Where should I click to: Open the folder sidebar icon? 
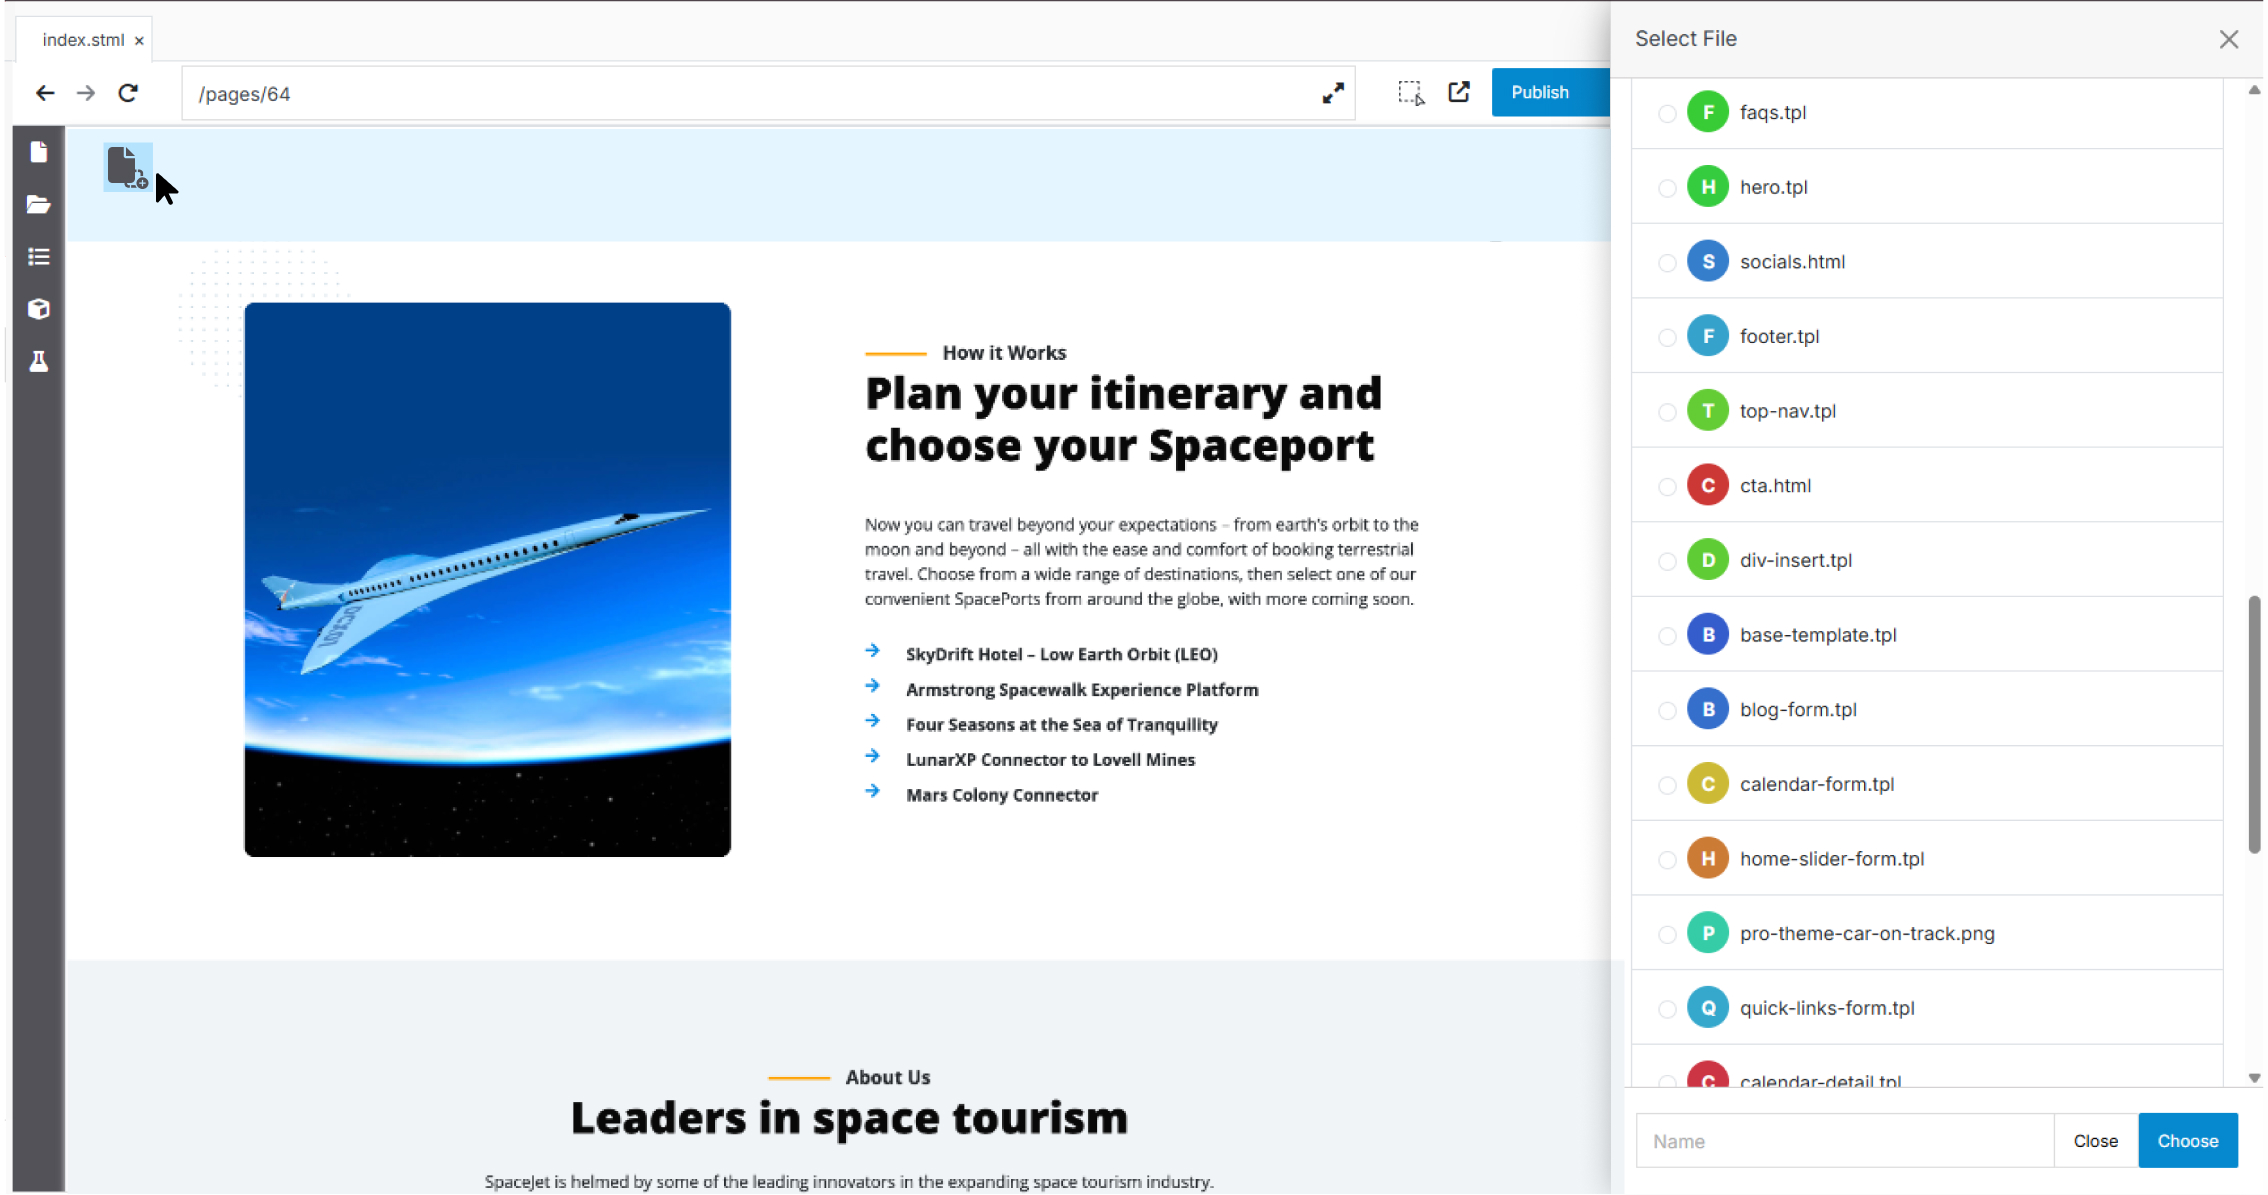(39, 205)
